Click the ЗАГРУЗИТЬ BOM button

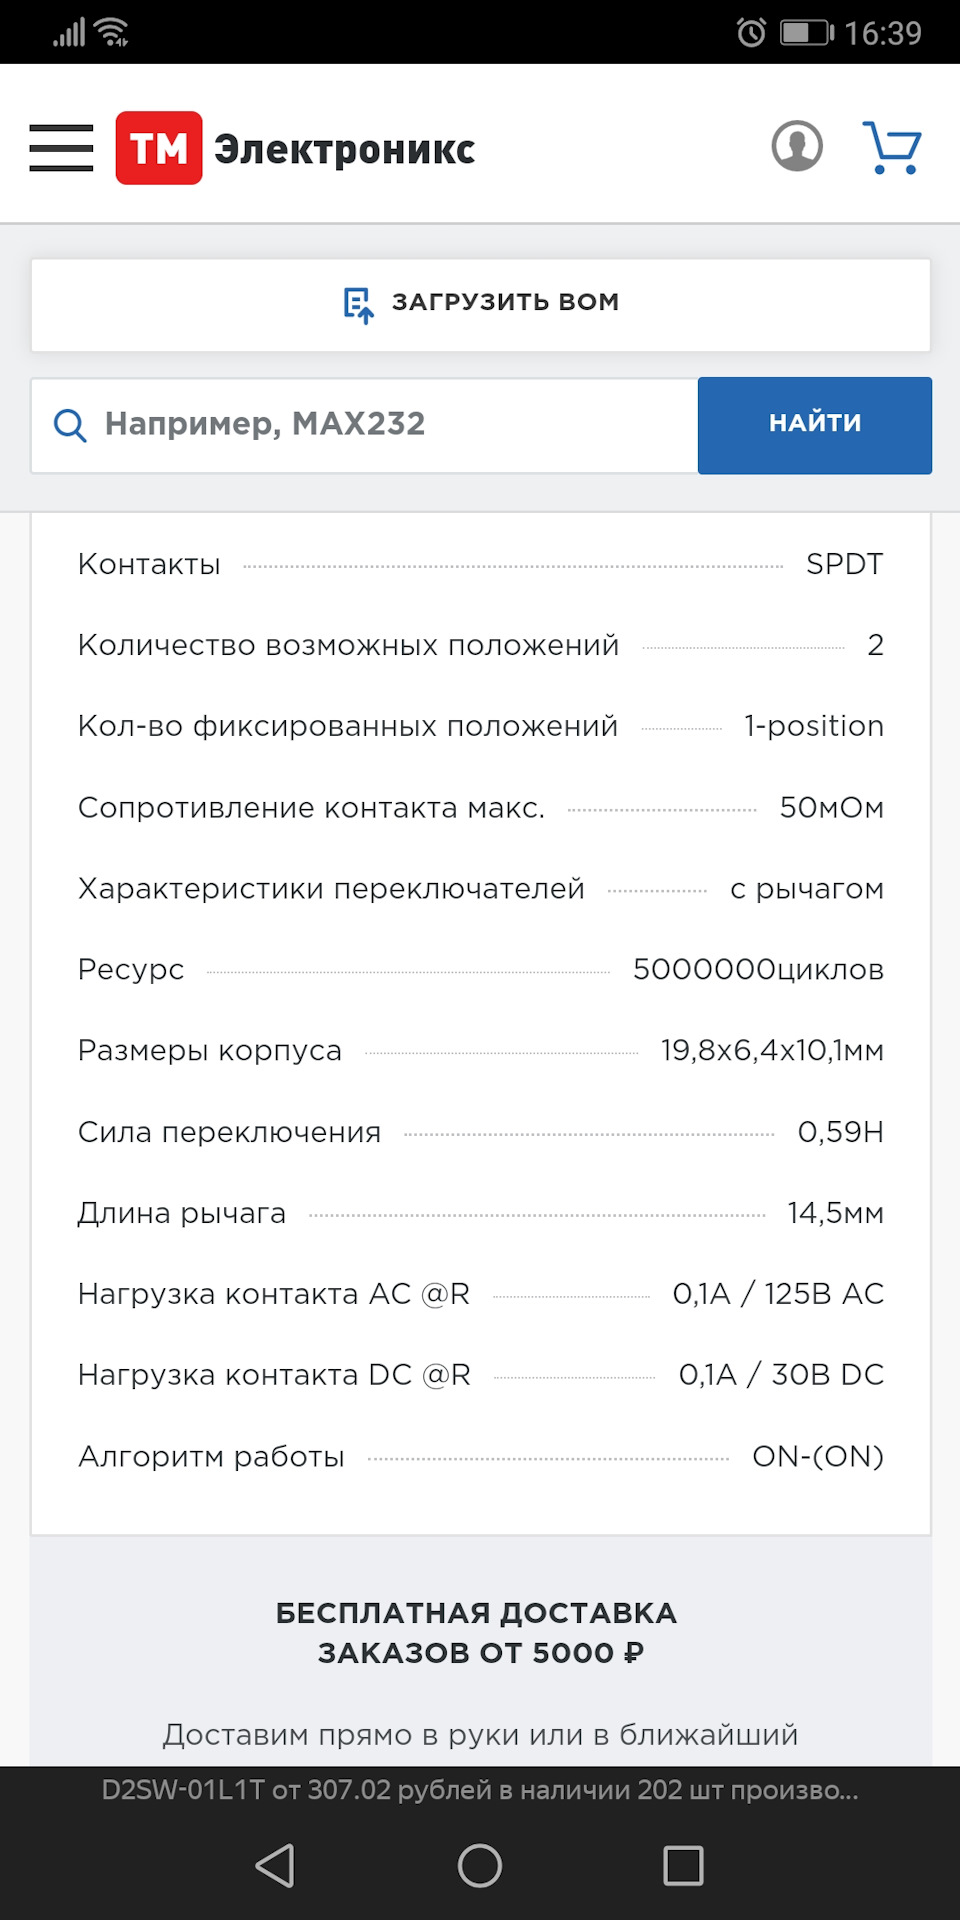point(481,304)
